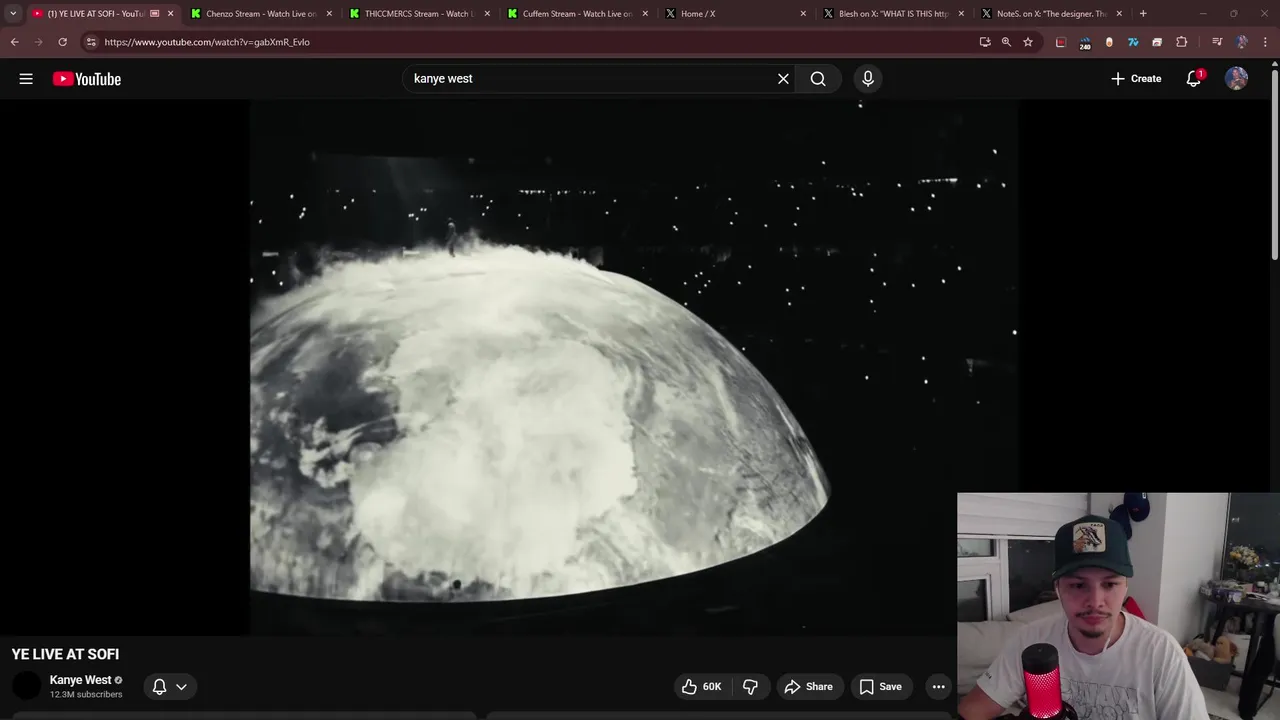Go to YouTube home via logo
1280x720 pixels.
(x=87, y=79)
